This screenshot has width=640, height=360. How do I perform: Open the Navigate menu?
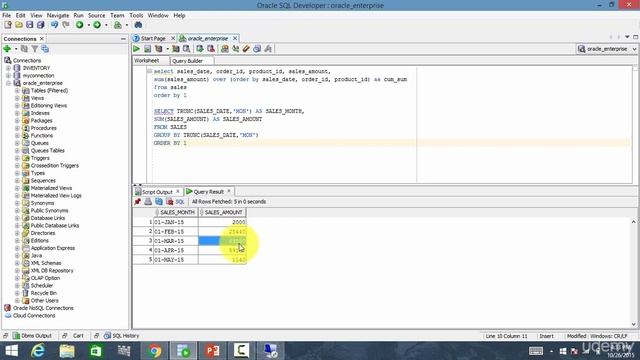58,15
